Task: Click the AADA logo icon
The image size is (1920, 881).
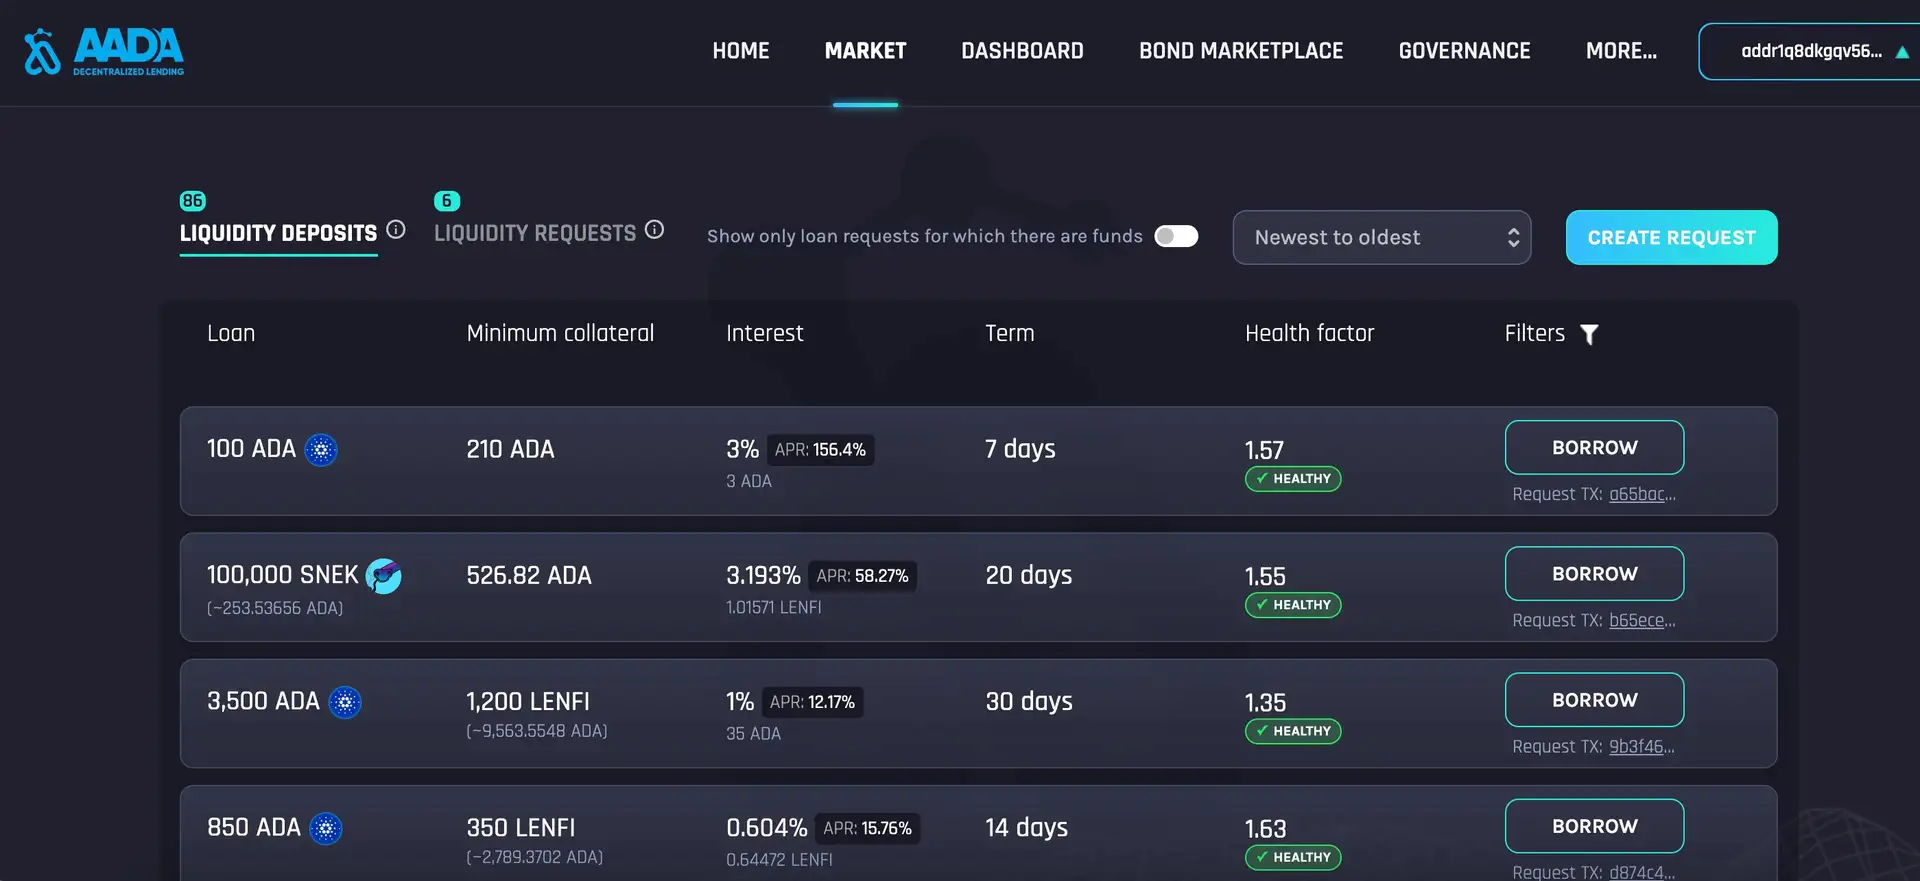Action: click(x=42, y=51)
